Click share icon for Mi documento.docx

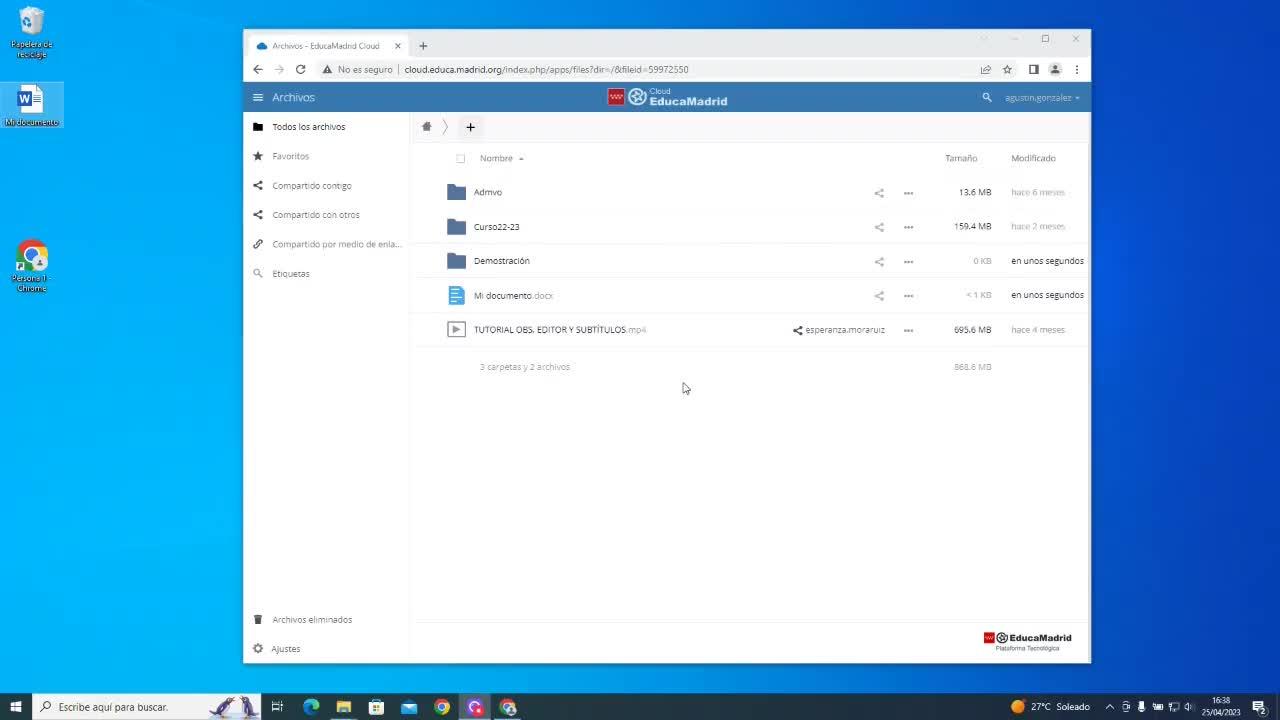pos(879,296)
